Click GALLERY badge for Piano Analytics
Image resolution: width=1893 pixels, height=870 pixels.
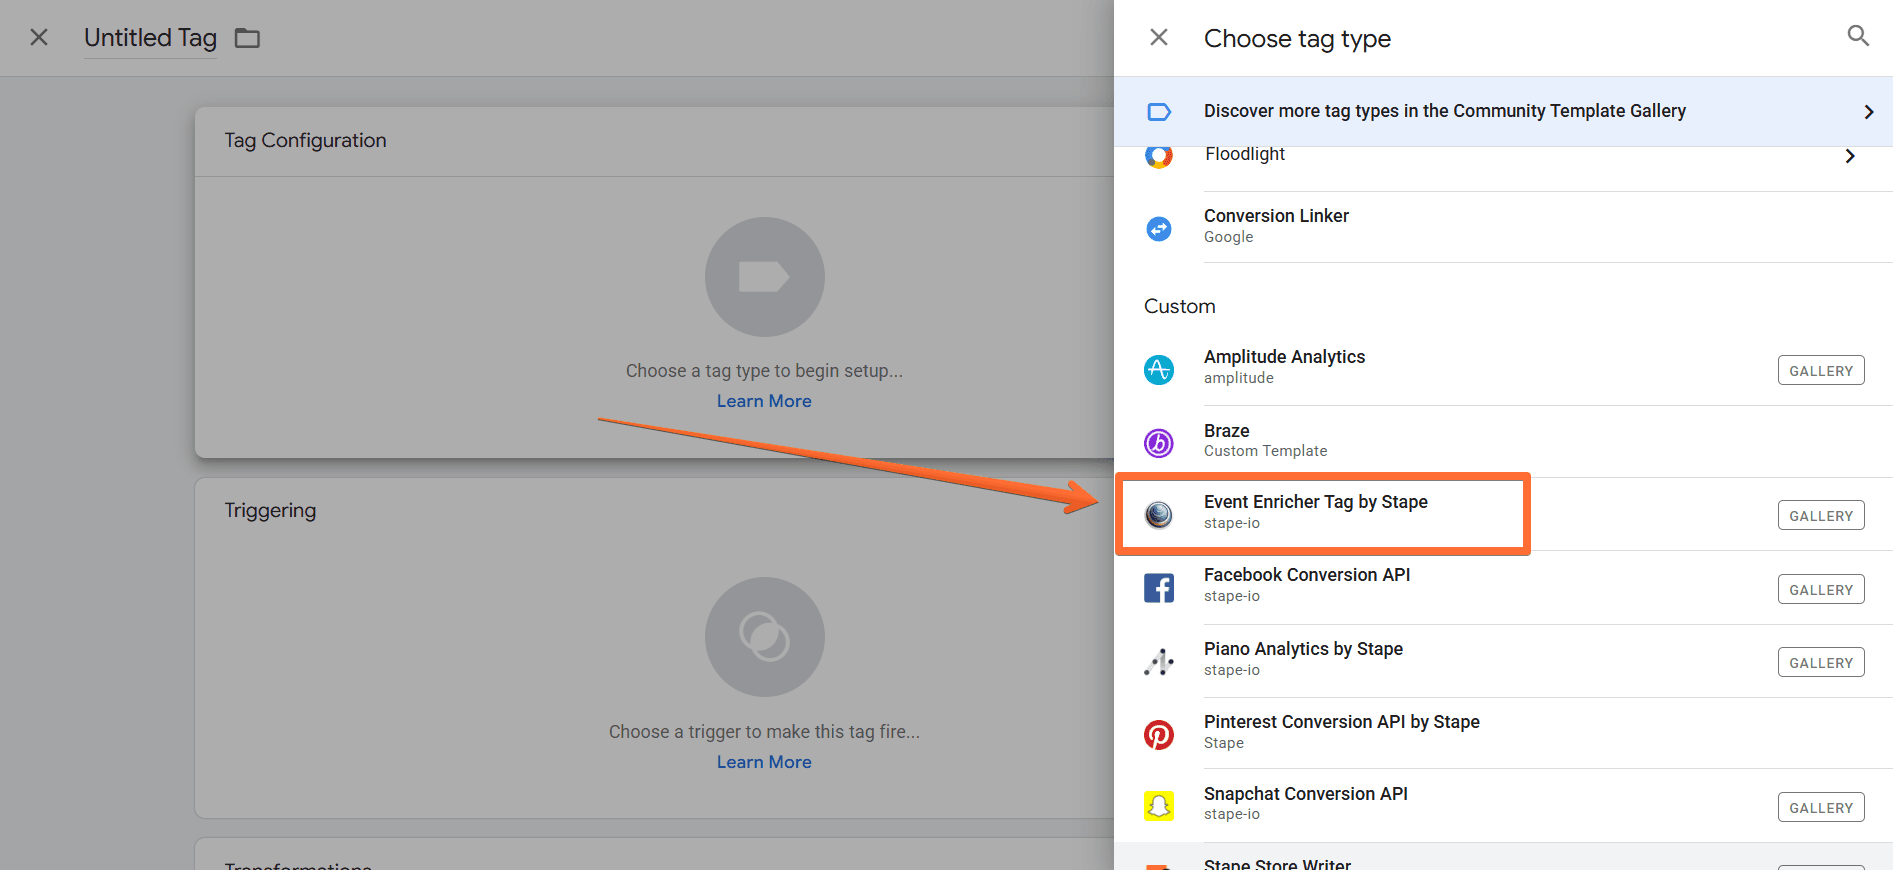pyautogui.click(x=1821, y=662)
